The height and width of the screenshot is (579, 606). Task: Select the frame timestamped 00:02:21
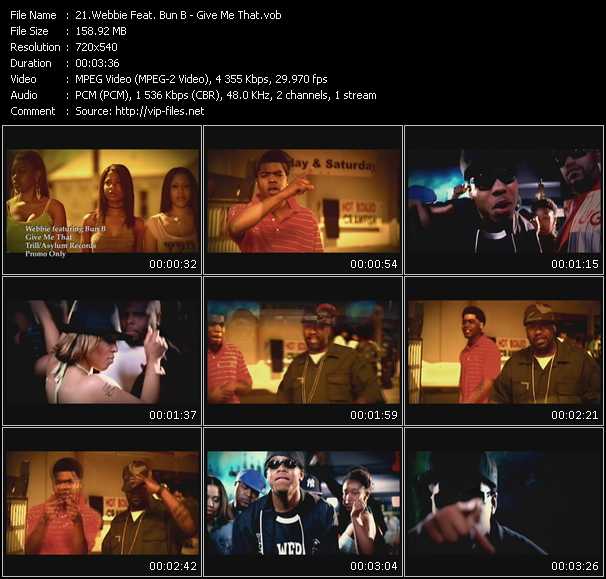pos(504,351)
